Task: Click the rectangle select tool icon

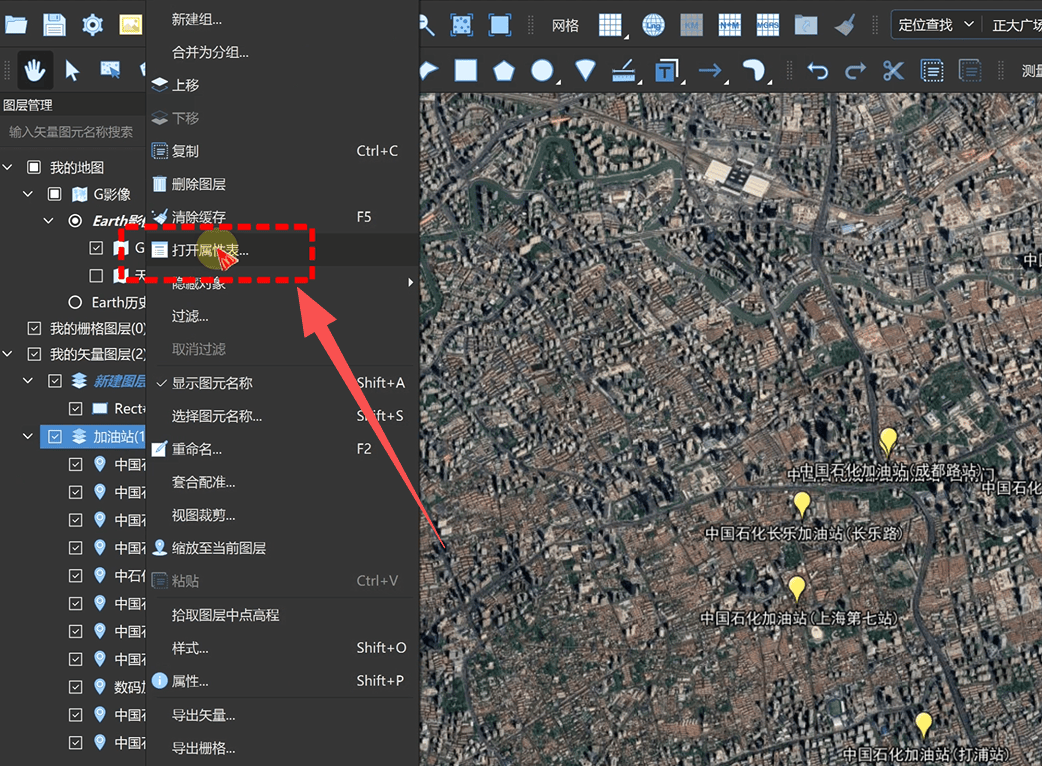Action: coord(110,70)
